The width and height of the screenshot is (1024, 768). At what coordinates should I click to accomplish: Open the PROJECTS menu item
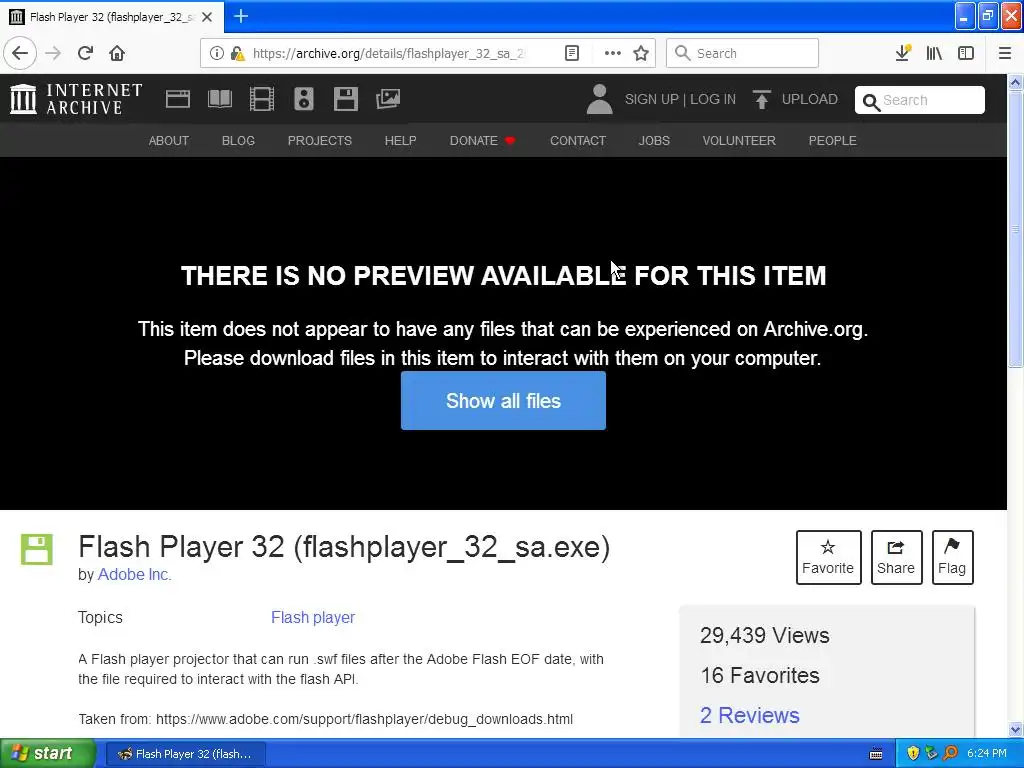[x=319, y=140]
